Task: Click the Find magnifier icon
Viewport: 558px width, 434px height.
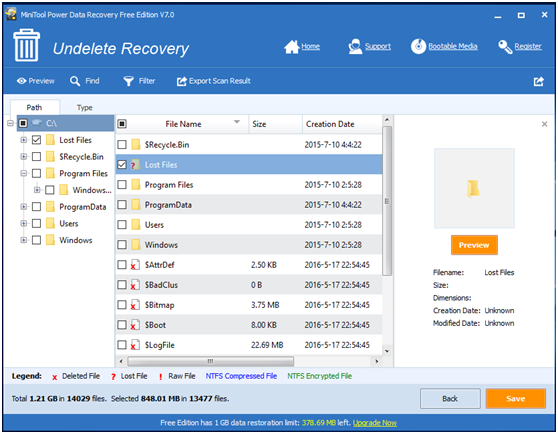Action: pos(75,81)
